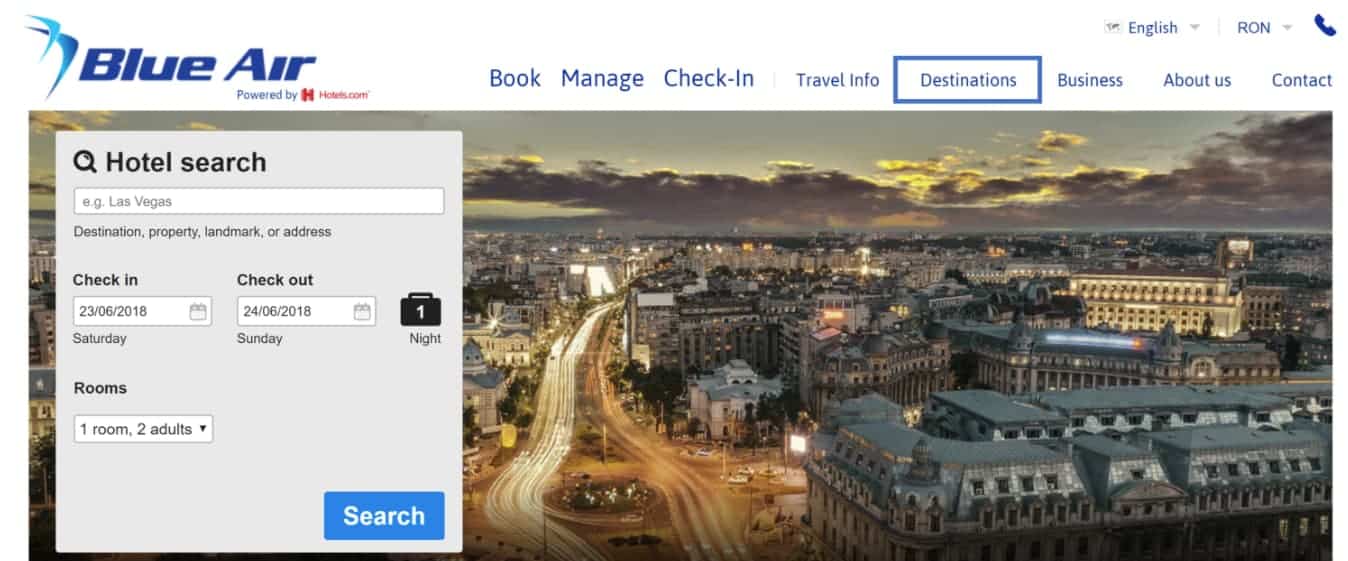Open the Travel Info menu
The height and width of the screenshot is (561, 1348).
[838, 80]
